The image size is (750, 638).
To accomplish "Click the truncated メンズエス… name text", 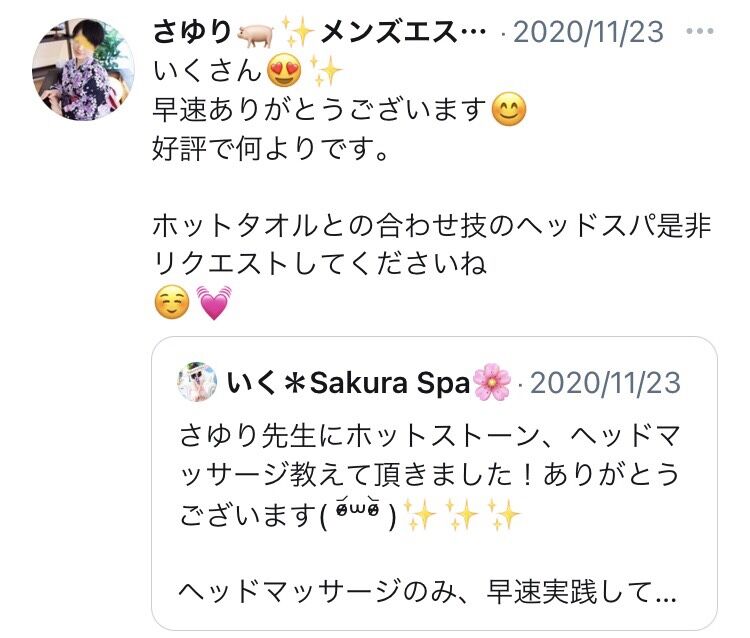I will tap(403, 32).
